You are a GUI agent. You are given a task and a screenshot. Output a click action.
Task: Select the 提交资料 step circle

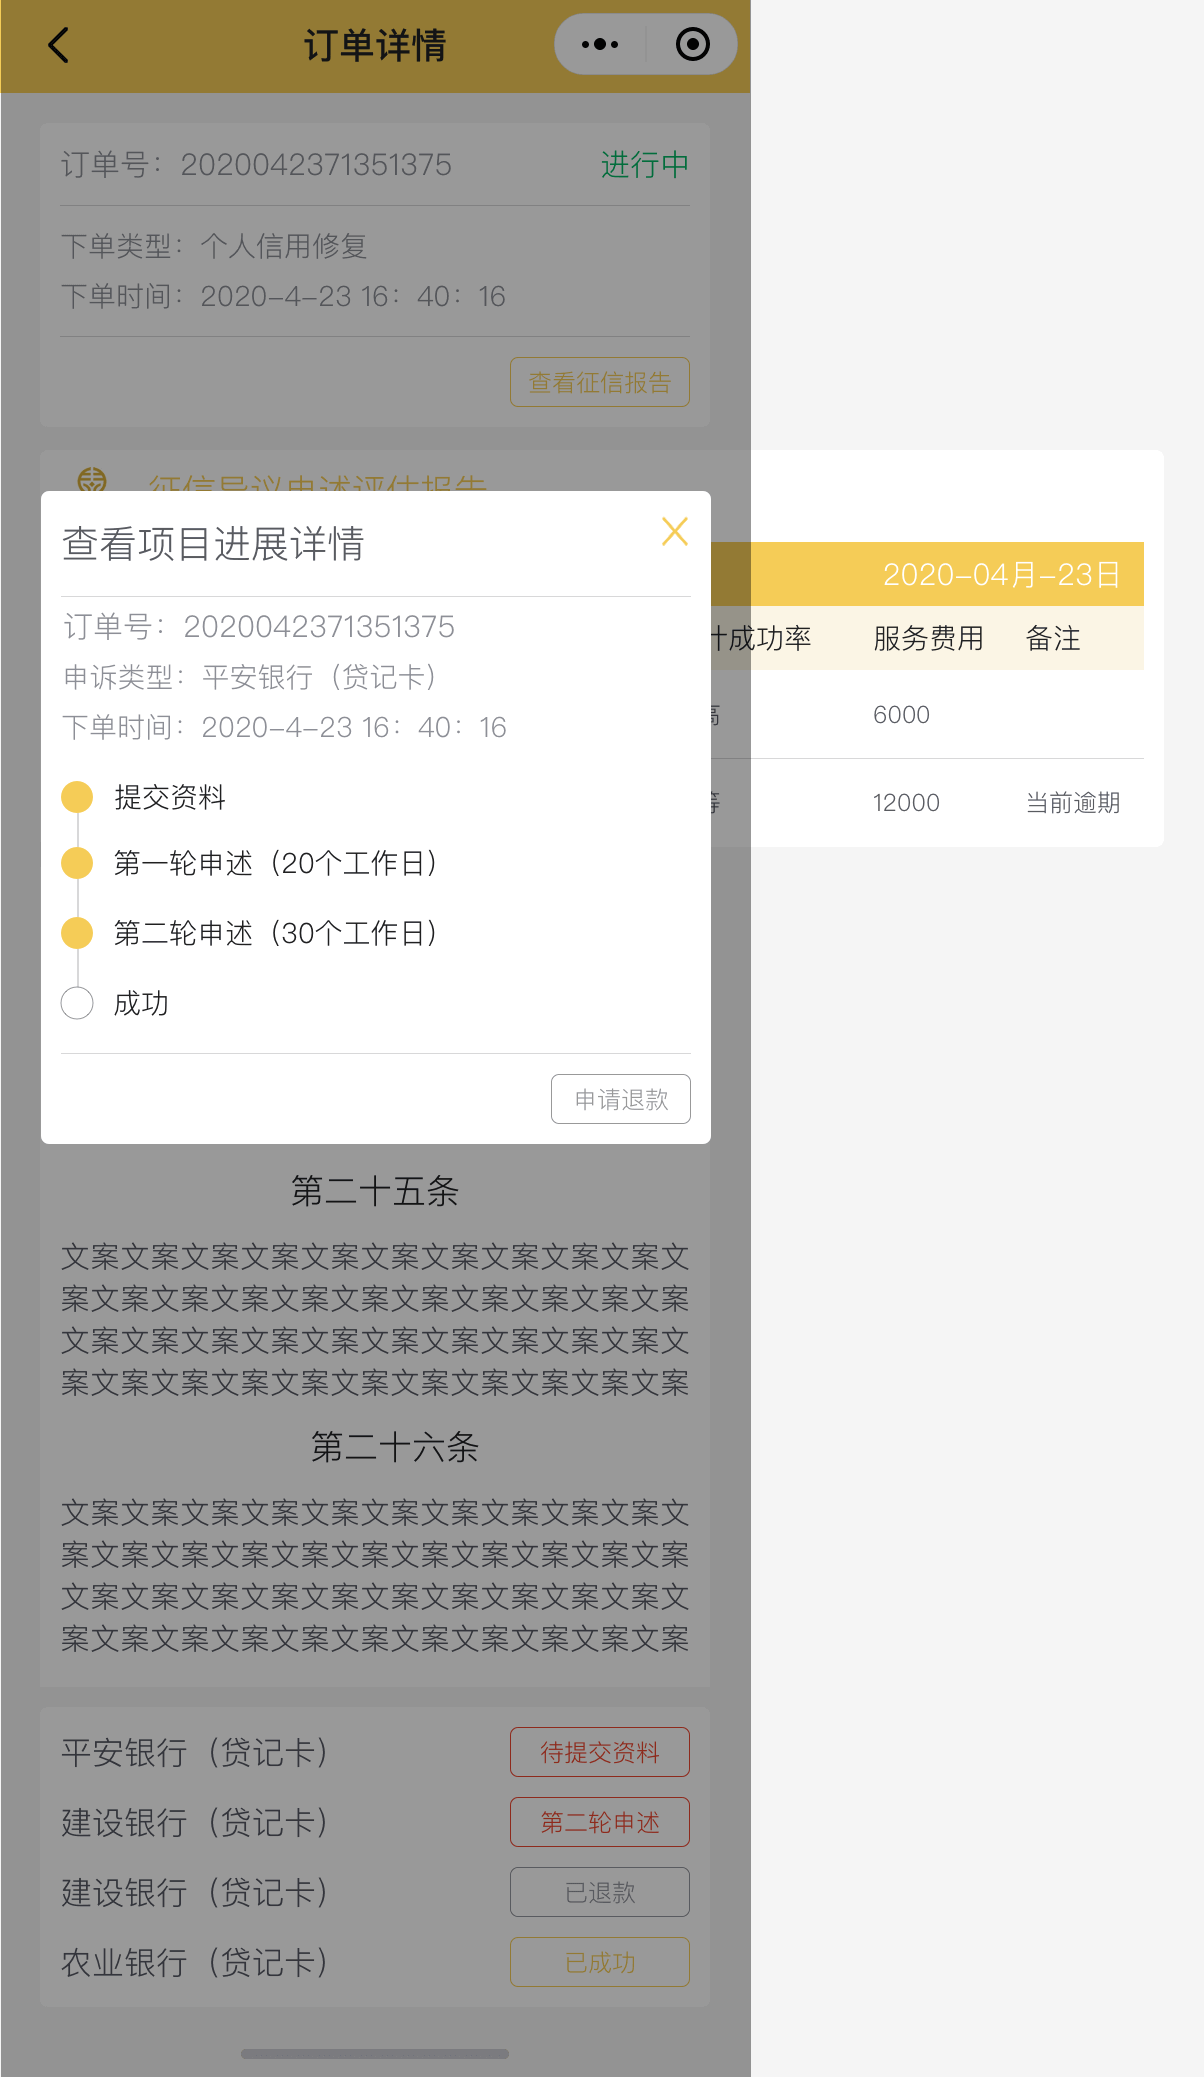pos(77,797)
